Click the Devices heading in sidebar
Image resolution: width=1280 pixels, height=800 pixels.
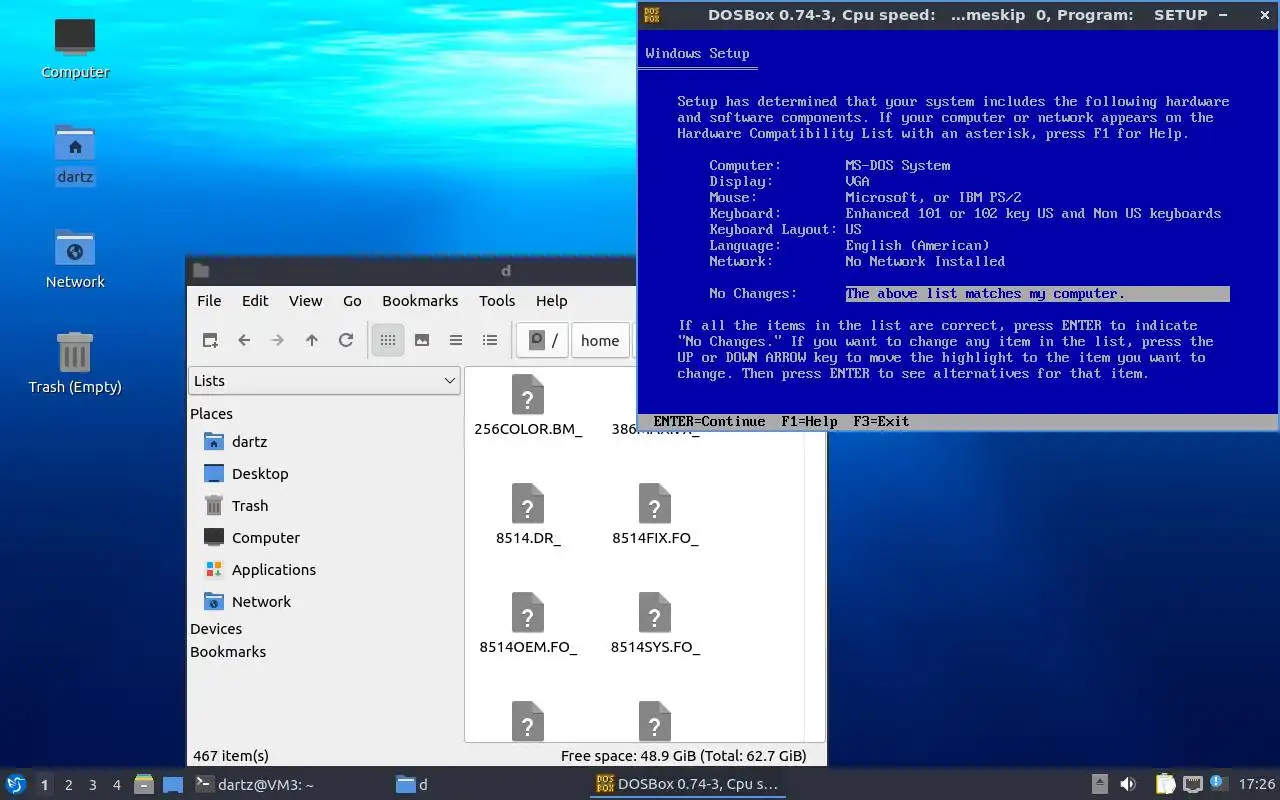pyautogui.click(x=216, y=629)
